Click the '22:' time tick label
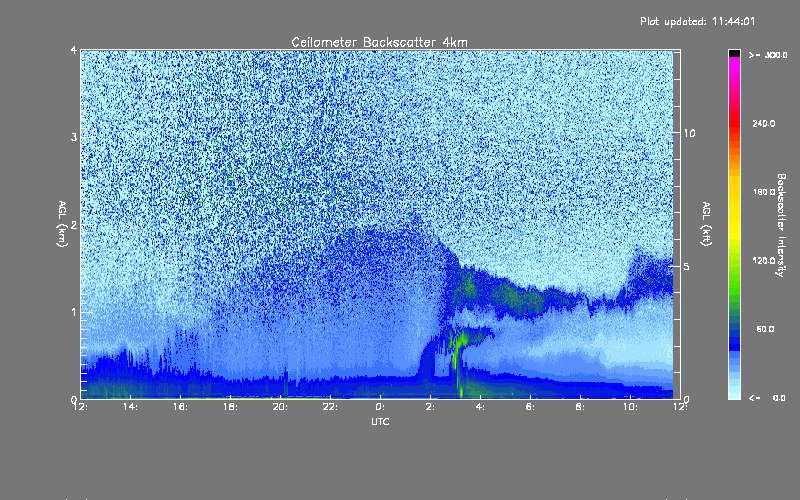 pos(331,407)
